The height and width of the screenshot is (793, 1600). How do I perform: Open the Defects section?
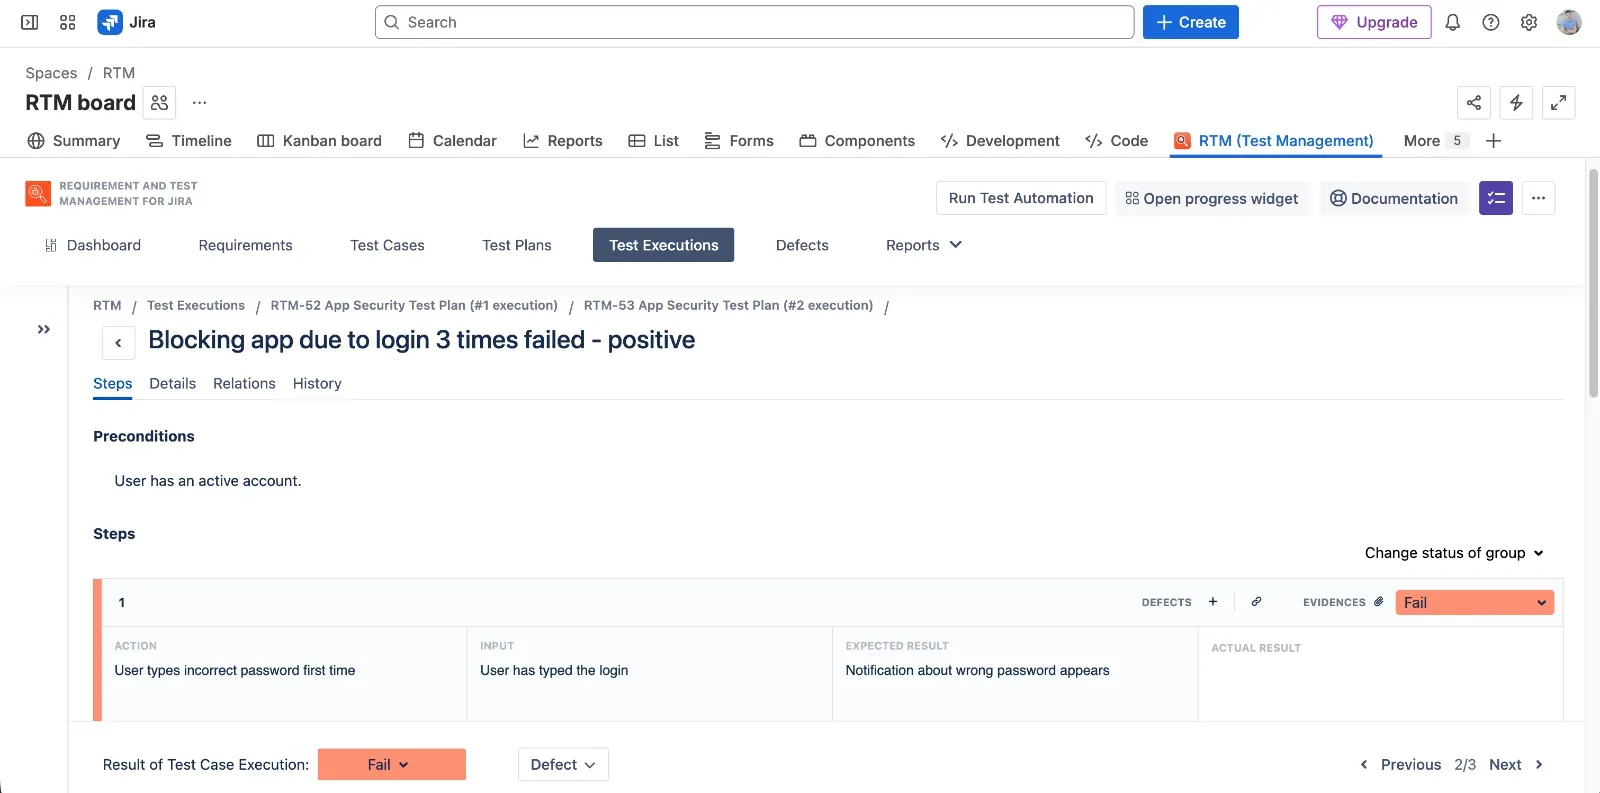802,245
